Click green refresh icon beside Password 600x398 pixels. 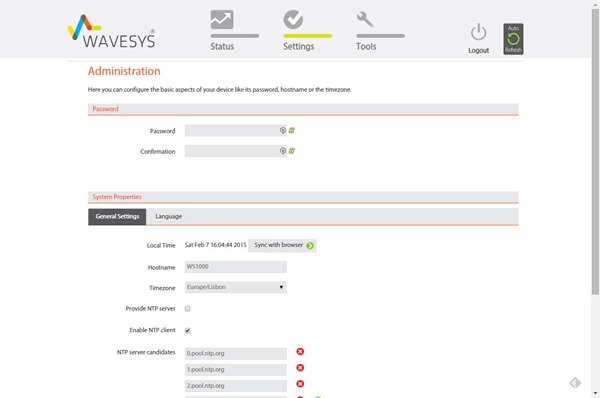[292, 130]
